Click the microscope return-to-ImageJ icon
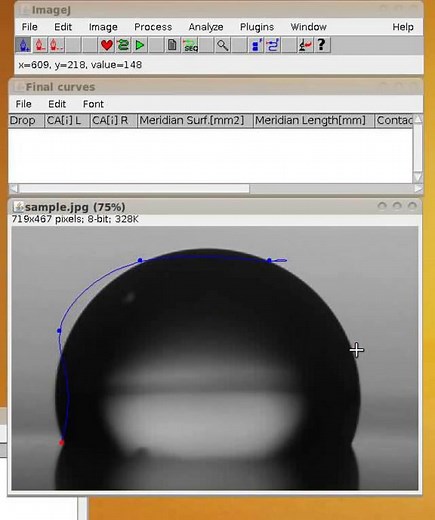Image resolution: width=435 pixels, height=520 pixels. [305, 45]
